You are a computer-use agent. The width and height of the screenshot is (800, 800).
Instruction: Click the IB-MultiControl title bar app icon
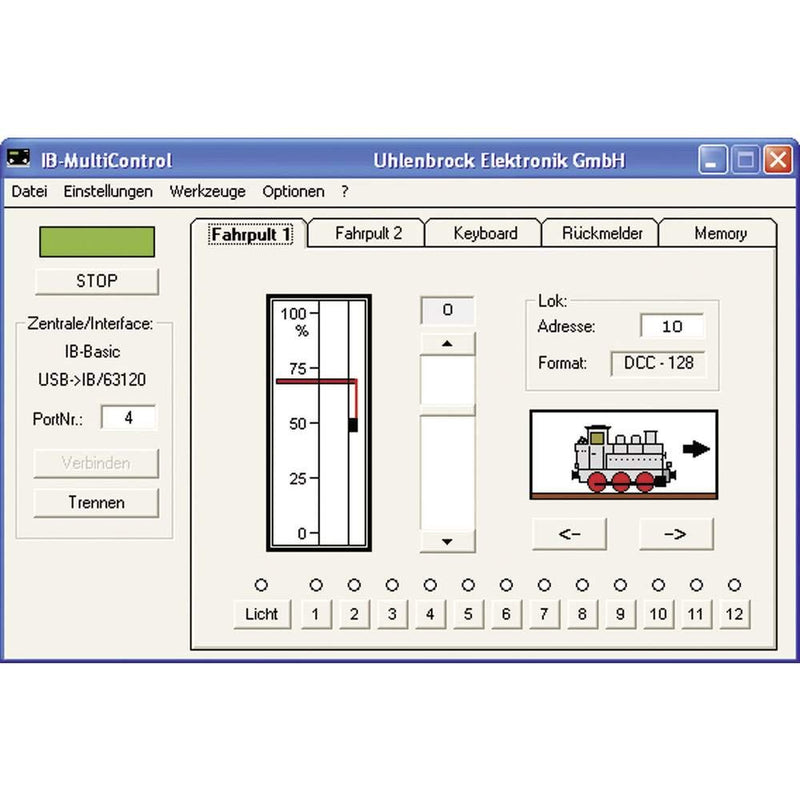pyautogui.click(x=18, y=159)
